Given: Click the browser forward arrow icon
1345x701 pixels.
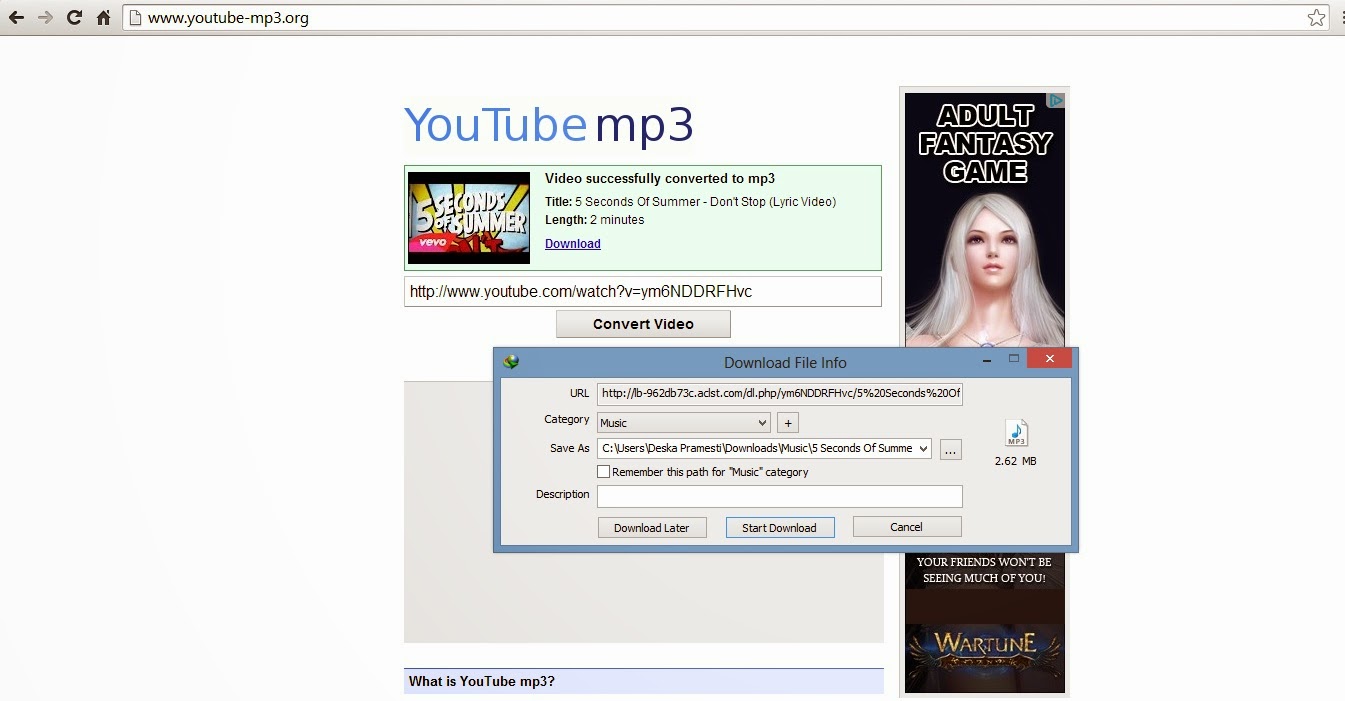Looking at the screenshot, I should (45, 17).
